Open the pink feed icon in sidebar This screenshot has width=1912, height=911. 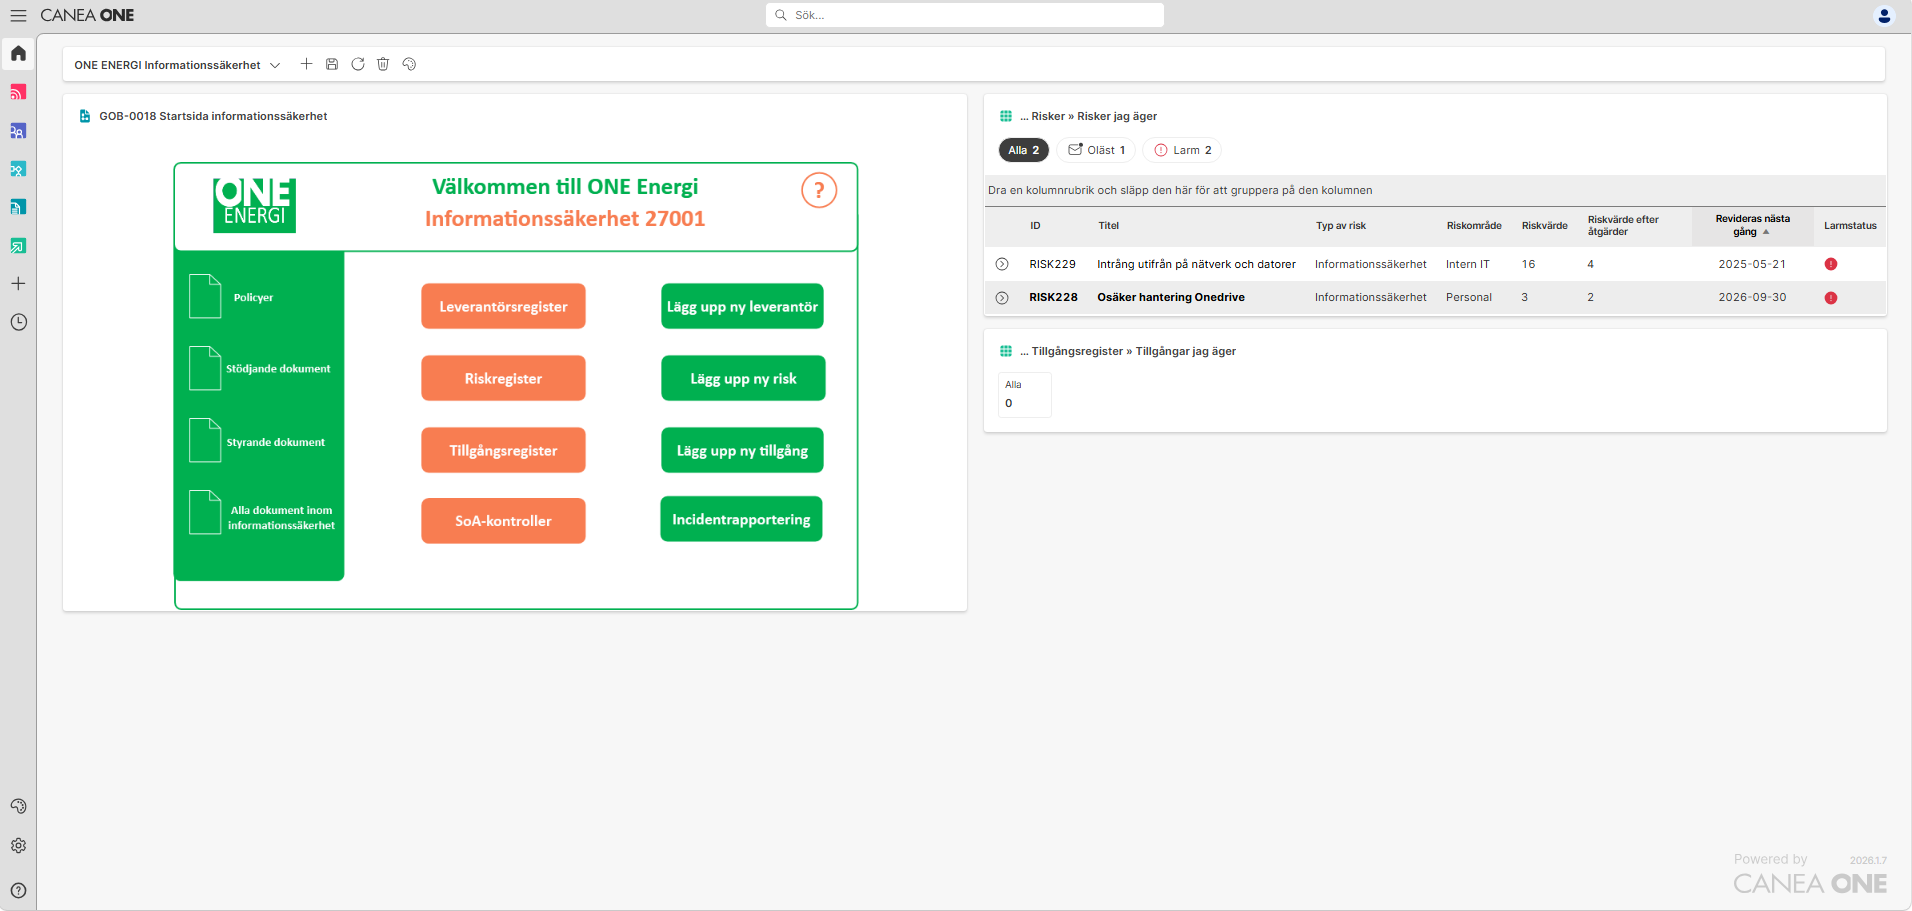click(x=18, y=92)
